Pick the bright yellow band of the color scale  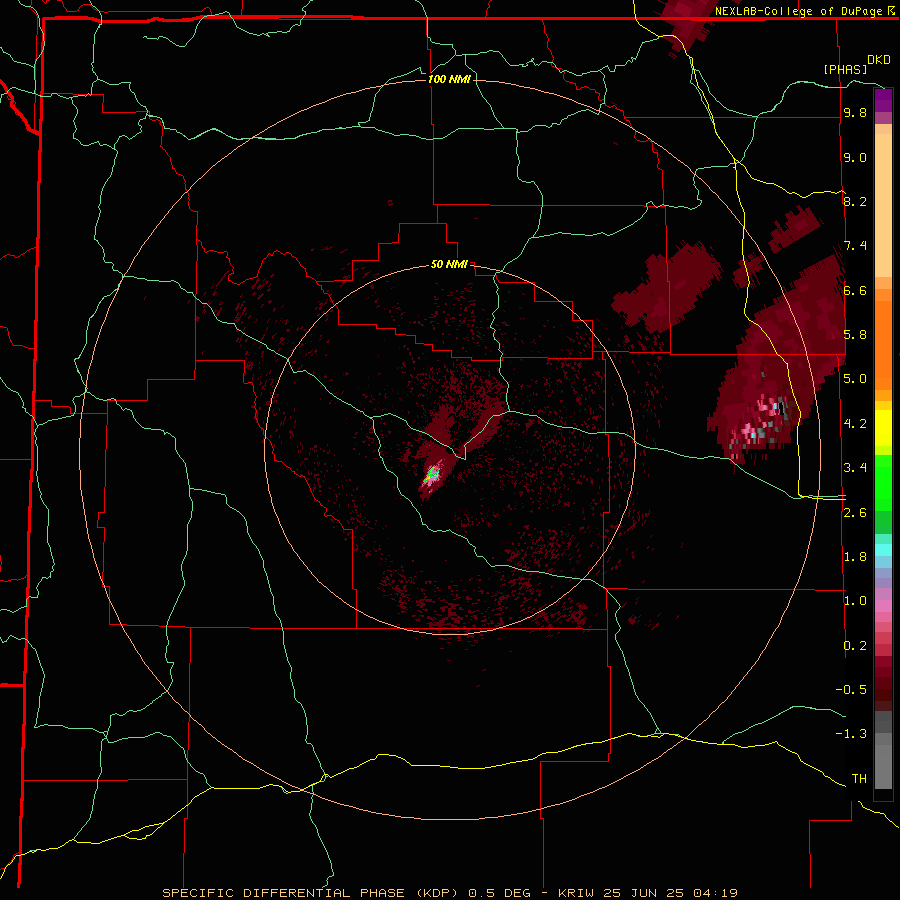(x=883, y=428)
